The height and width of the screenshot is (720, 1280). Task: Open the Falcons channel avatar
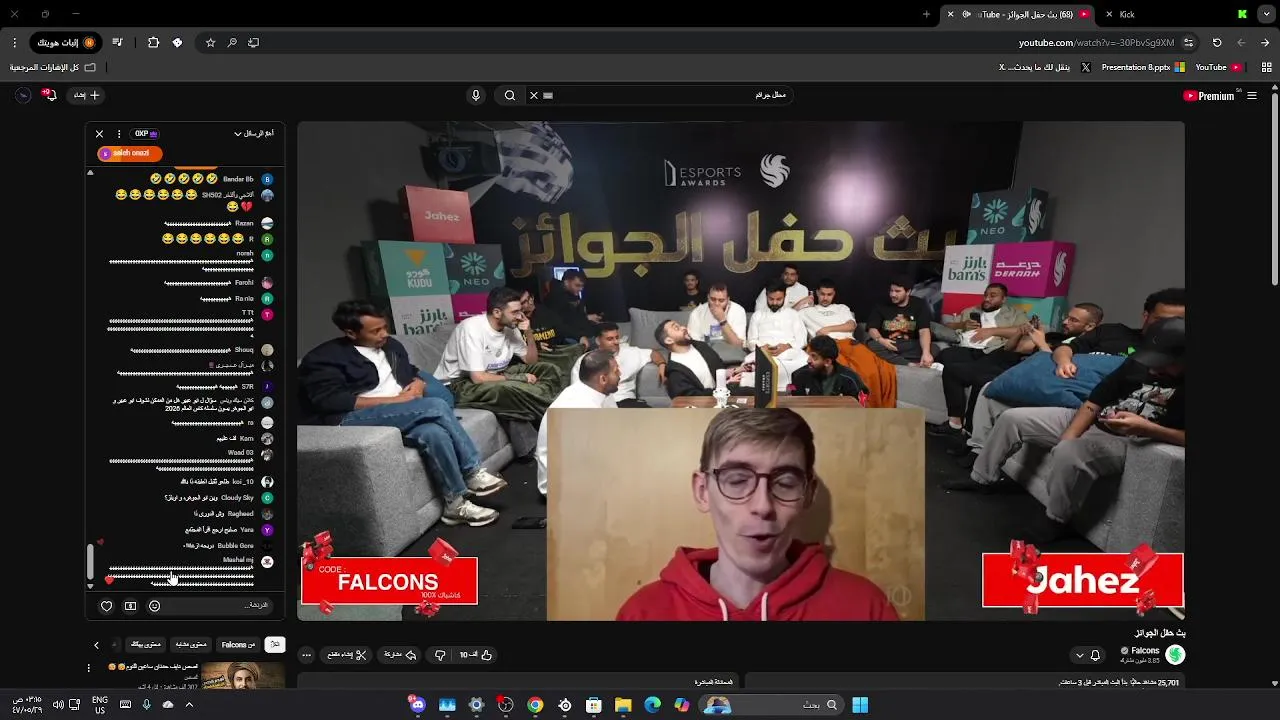coord(1175,655)
